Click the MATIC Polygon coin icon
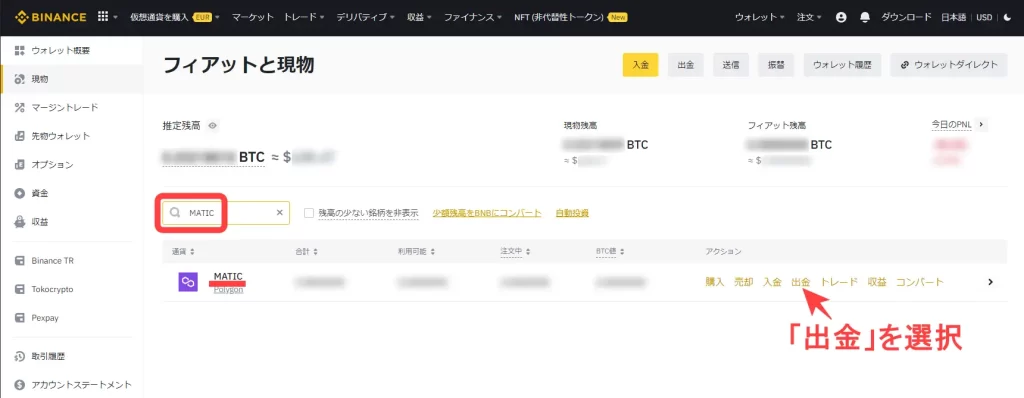This screenshot has width=1024, height=398. click(188, 282)
